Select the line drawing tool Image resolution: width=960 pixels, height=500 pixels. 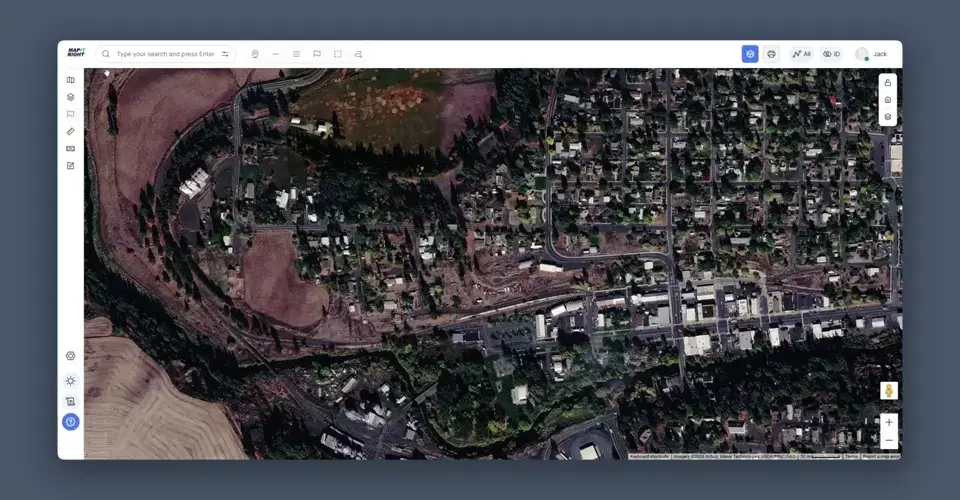276,54
